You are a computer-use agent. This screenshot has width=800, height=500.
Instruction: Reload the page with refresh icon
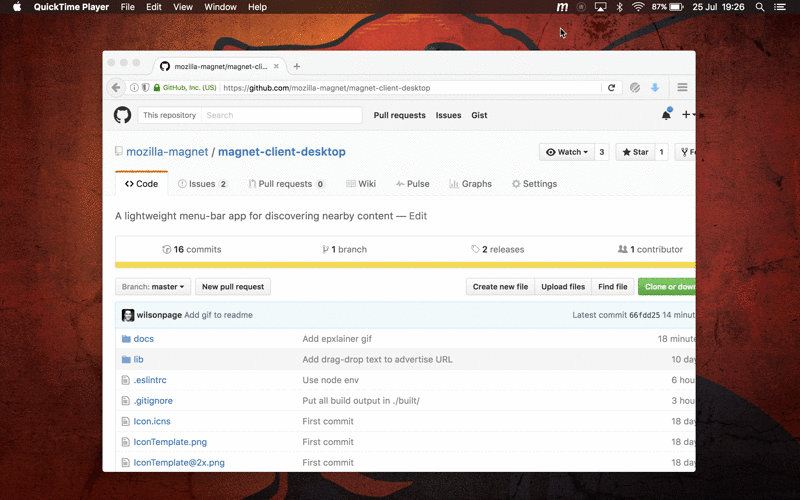coord(611,88)
